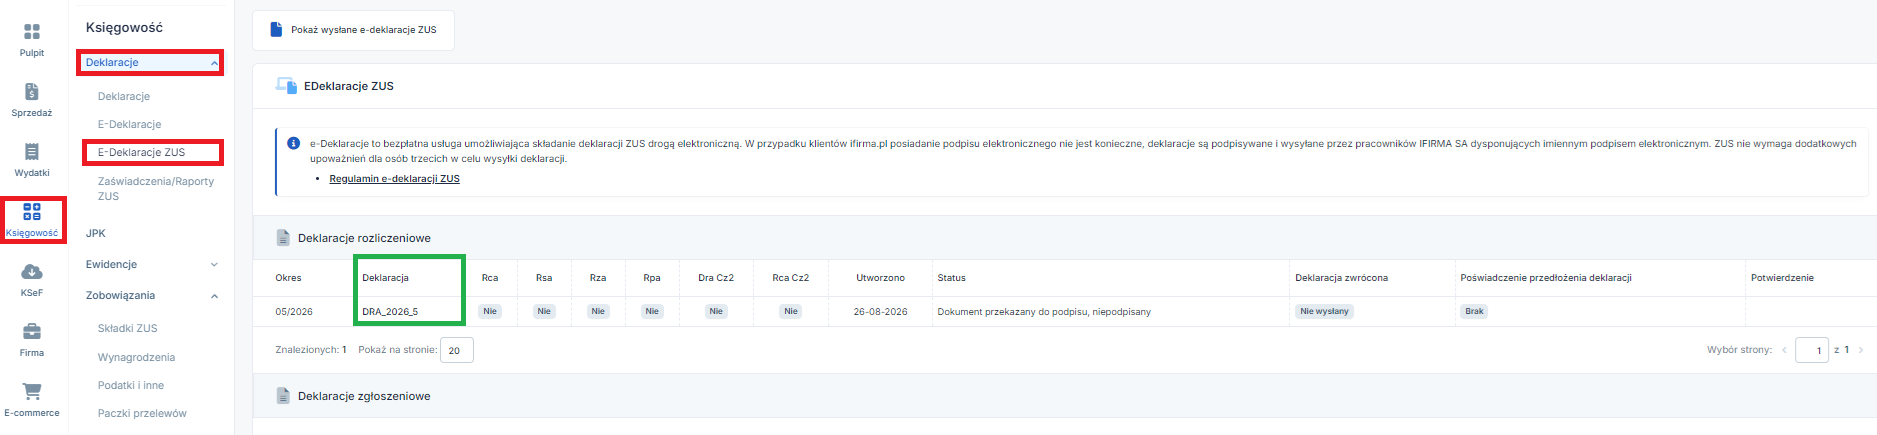Click the Pokaż na stronie input field
Viewport: 1877px width, 435px height.
(x=457, y=350)
